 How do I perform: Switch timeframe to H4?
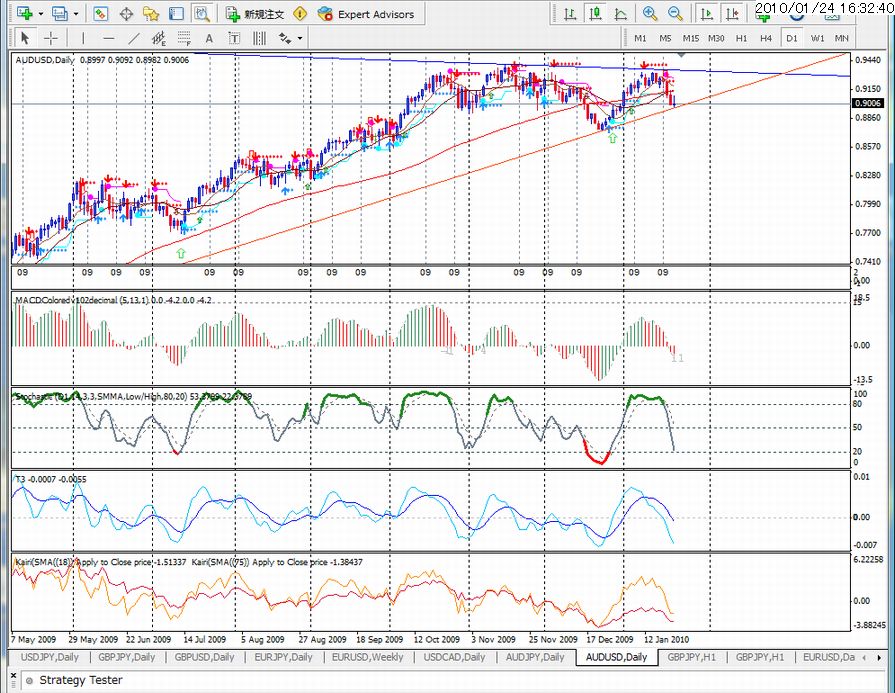point(766,38)
